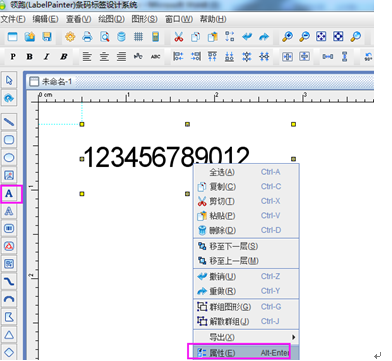
Task: Click the zoom in magnifier icon
Action: (x=287, y=36)
